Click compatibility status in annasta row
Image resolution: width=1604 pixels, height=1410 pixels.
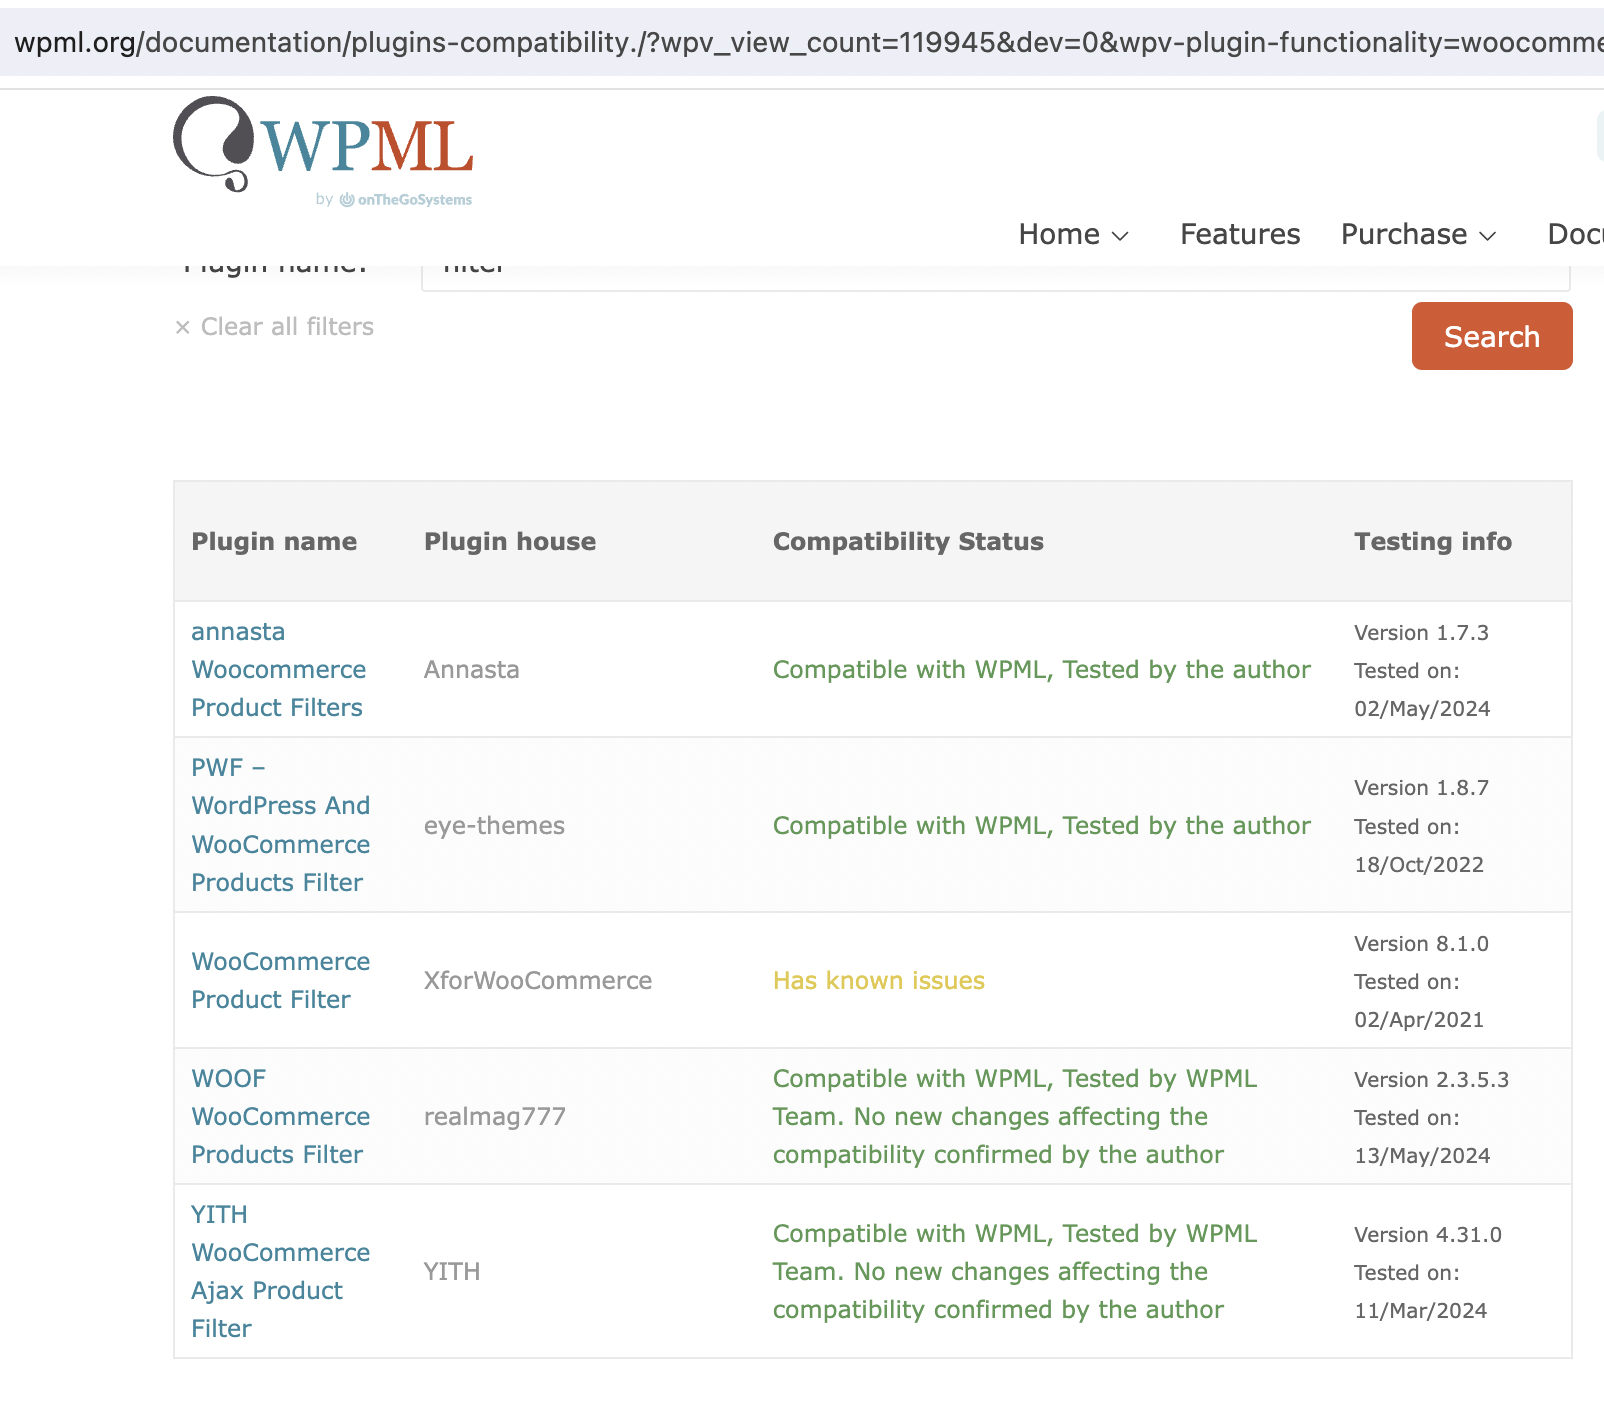click(x=1041, y=670)
